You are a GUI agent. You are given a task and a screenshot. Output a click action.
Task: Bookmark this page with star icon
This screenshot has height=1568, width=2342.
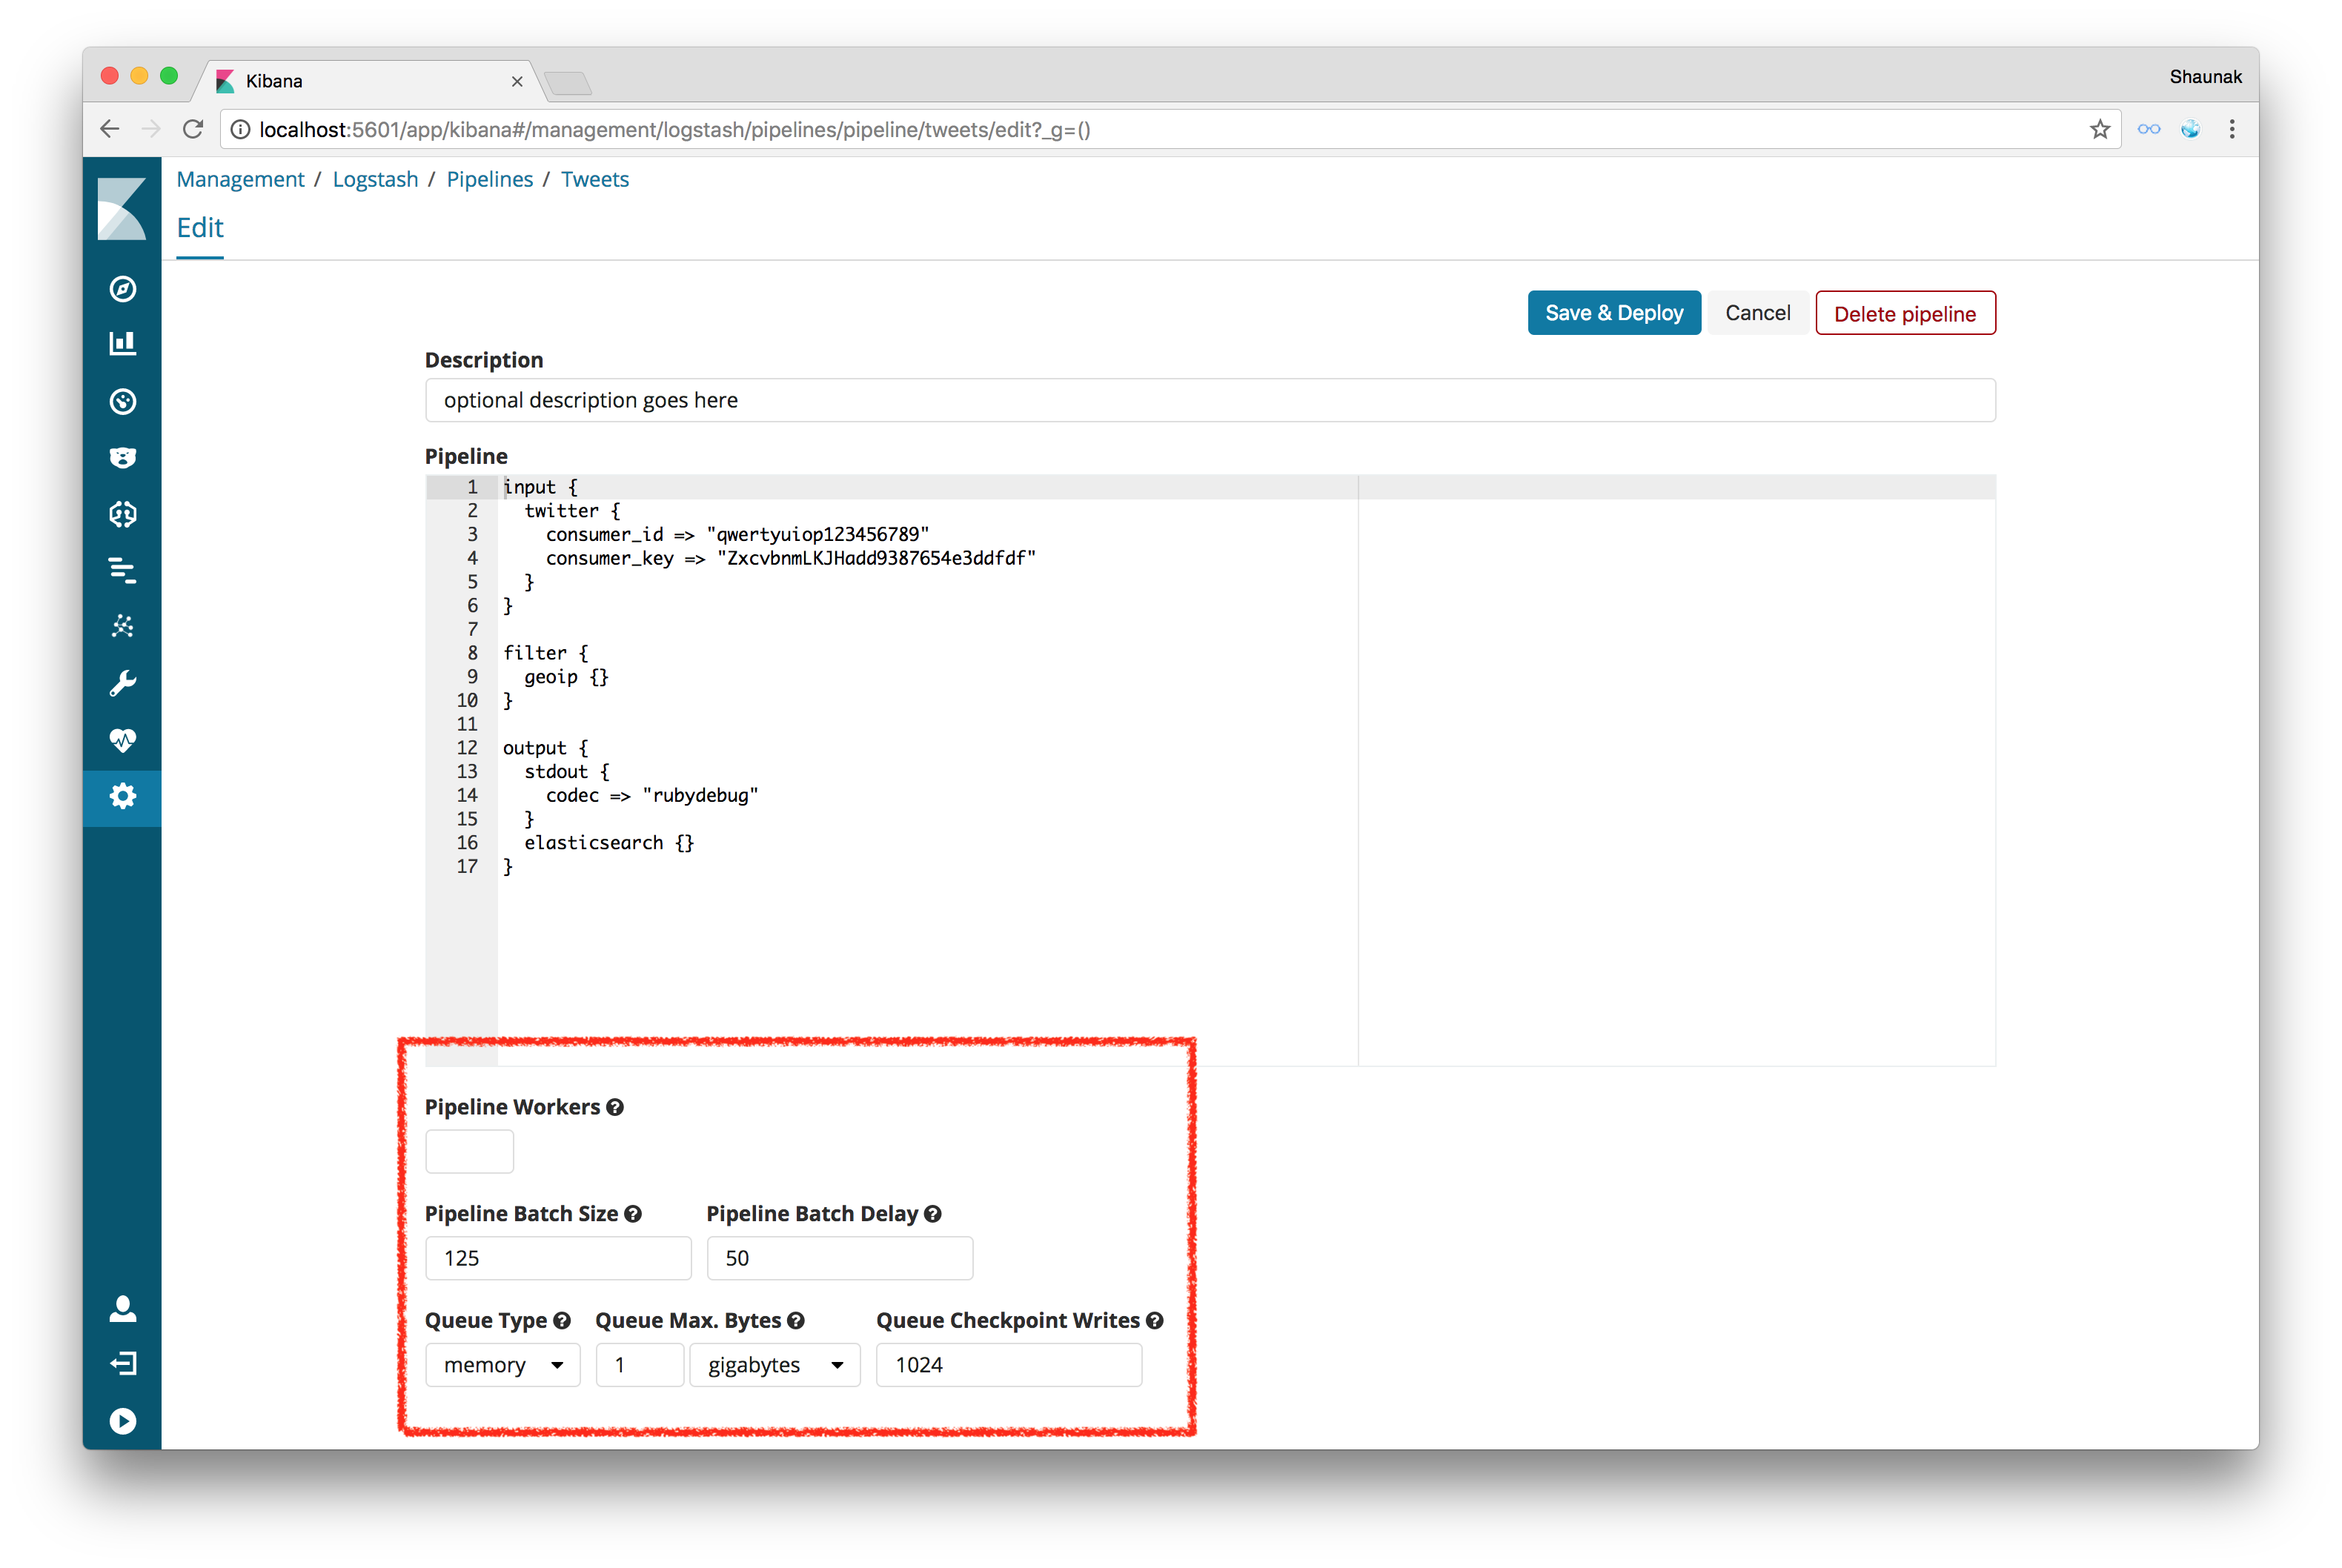pyautogui.click(x=2100, y=130)
